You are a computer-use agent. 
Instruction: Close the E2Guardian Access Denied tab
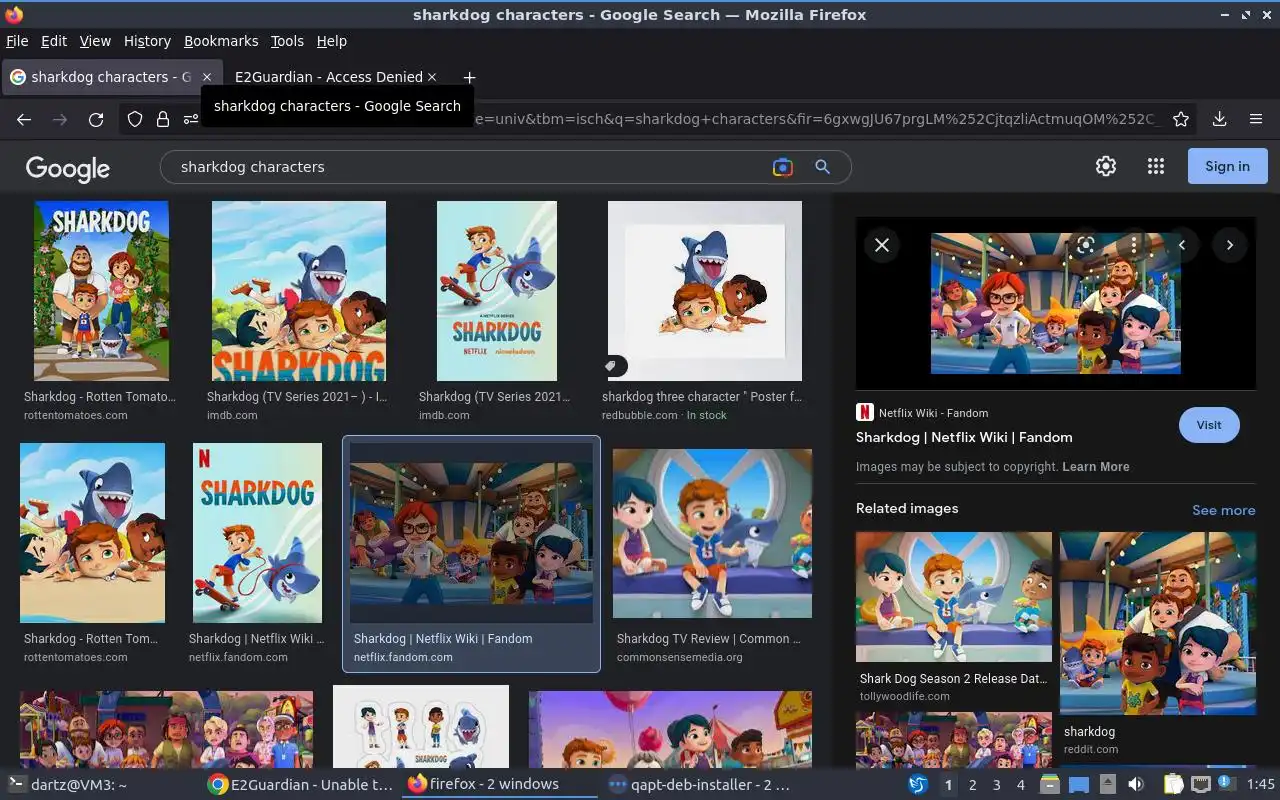point(432,77)
